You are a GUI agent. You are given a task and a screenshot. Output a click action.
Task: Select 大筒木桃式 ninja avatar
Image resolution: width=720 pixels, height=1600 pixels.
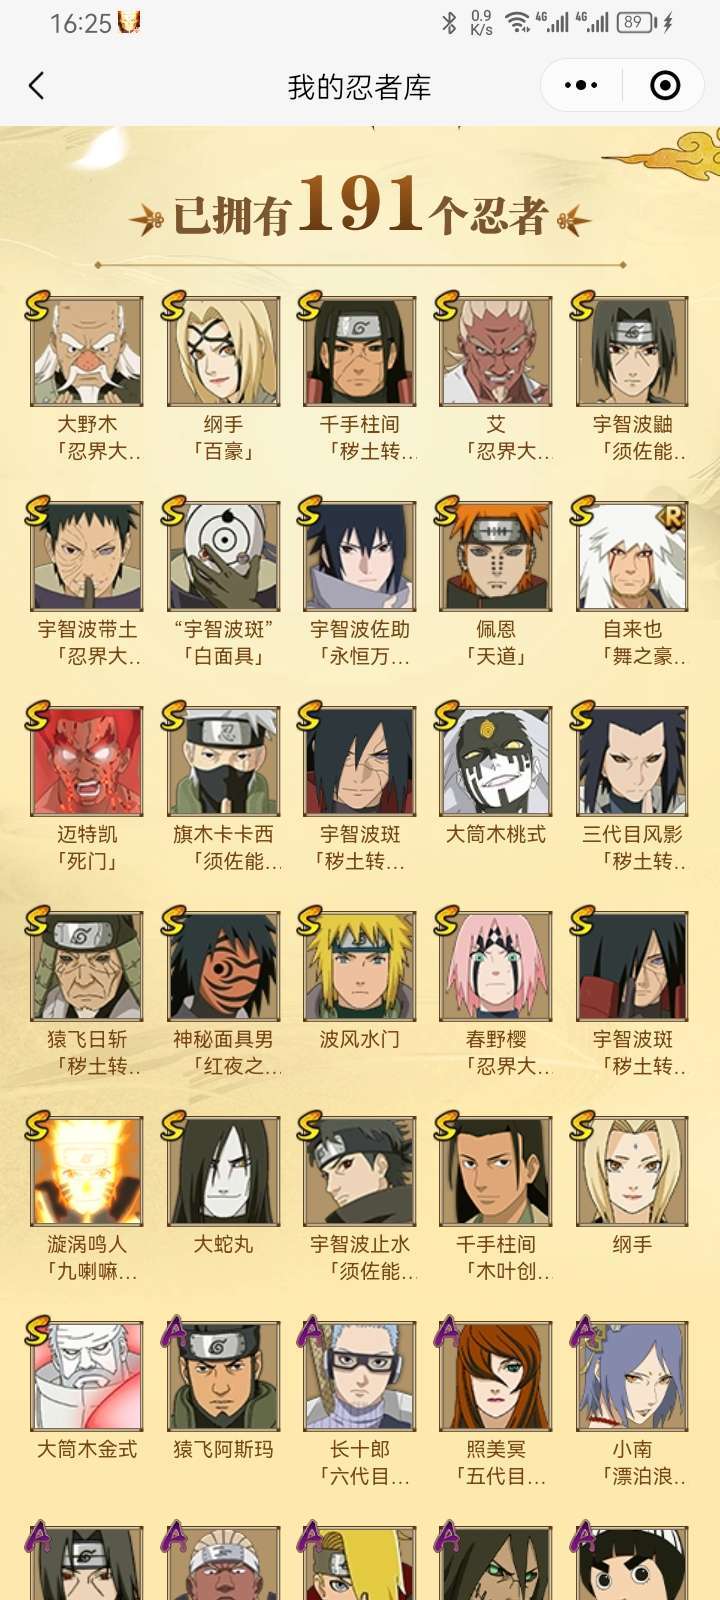tap(496, 761)
